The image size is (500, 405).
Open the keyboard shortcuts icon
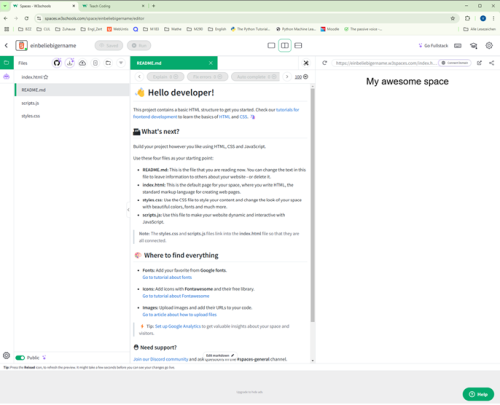(458, 46)
